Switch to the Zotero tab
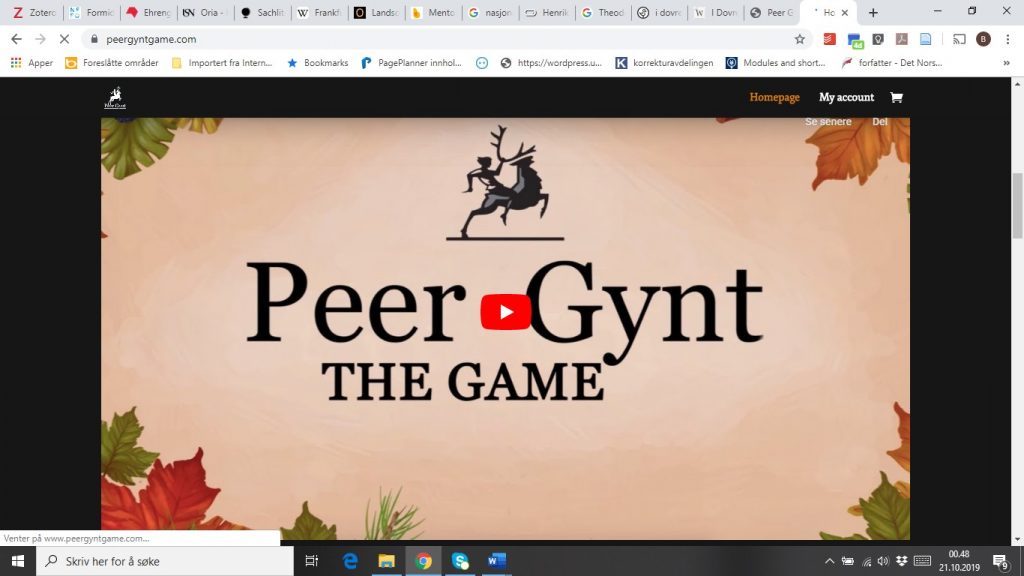This screenshot has height=576, width=1024. pyautogui.click(x=35, y=12)
